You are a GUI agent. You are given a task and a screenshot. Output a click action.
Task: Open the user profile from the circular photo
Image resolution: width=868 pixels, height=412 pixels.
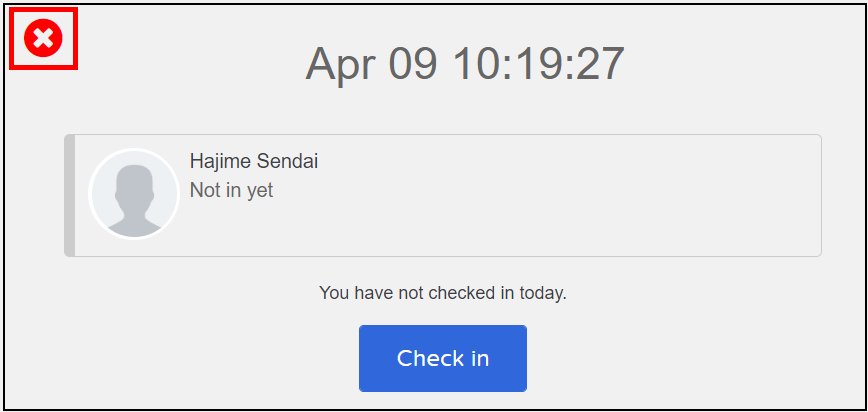point(134,194)
